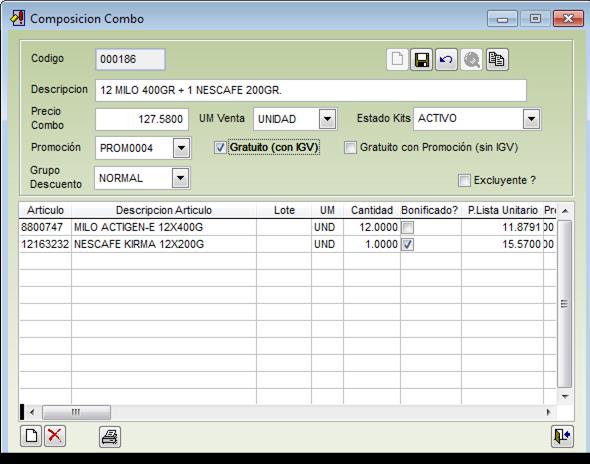Open the UM Venta dropdown

point(327,119)
